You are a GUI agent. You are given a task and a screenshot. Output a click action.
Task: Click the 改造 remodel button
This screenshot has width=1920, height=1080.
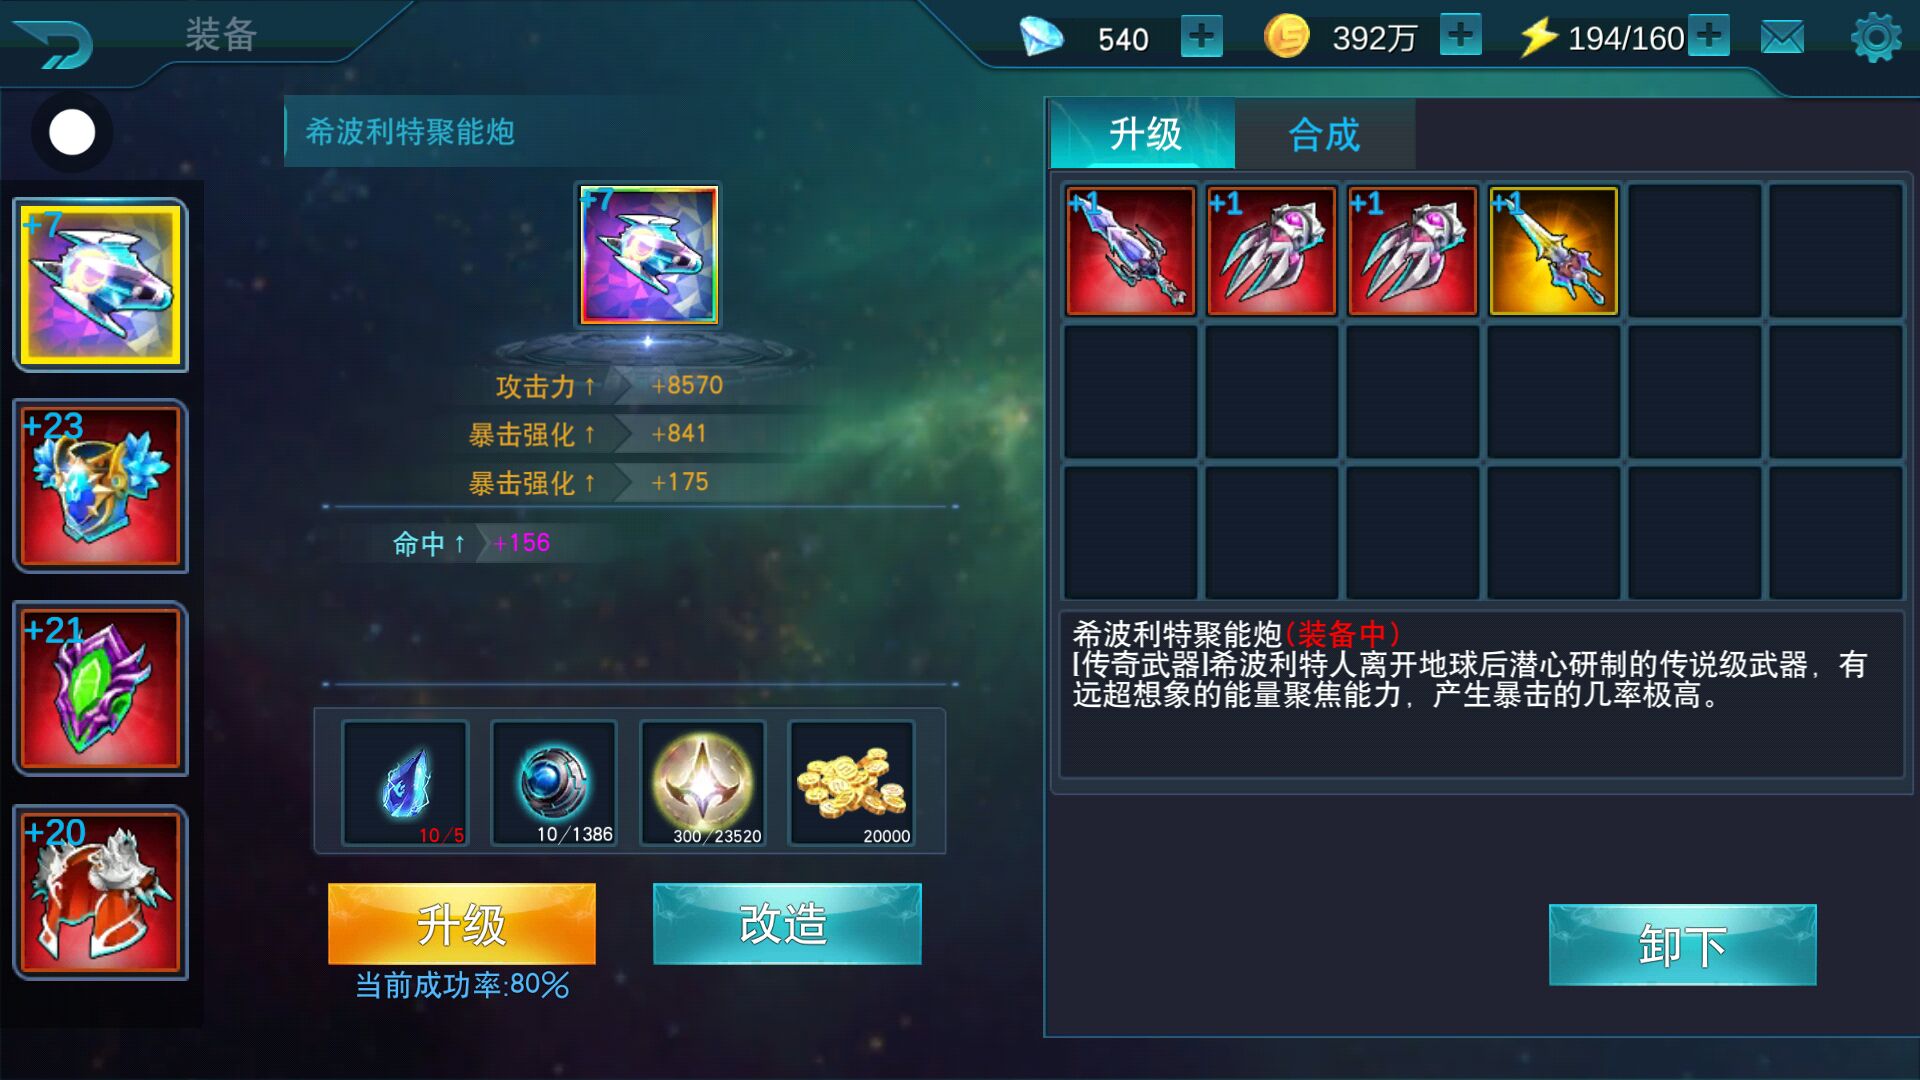[x=787, y=924]
